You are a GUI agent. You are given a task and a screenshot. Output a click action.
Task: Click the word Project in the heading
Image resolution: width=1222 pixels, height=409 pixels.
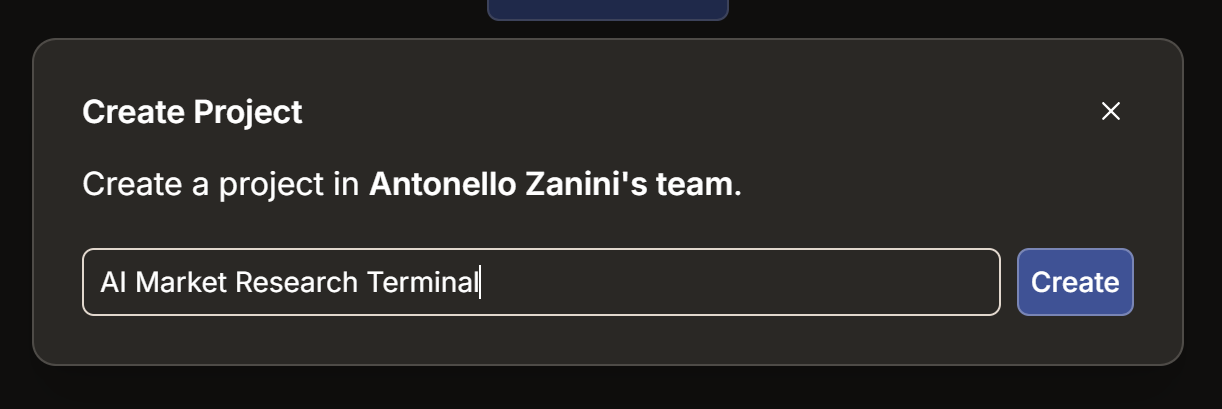[x=248, y=112]
